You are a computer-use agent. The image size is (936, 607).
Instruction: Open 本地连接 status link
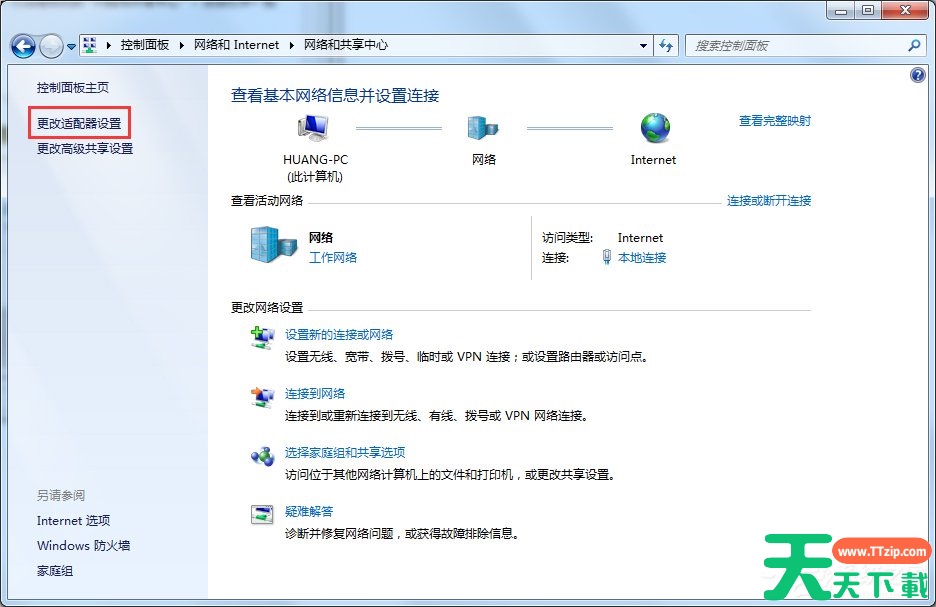(x=642, y=258)
